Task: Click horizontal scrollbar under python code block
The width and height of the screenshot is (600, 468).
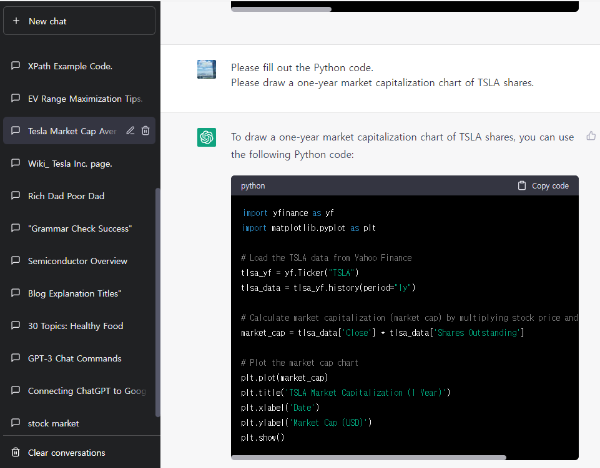Action: pos(368,457)
